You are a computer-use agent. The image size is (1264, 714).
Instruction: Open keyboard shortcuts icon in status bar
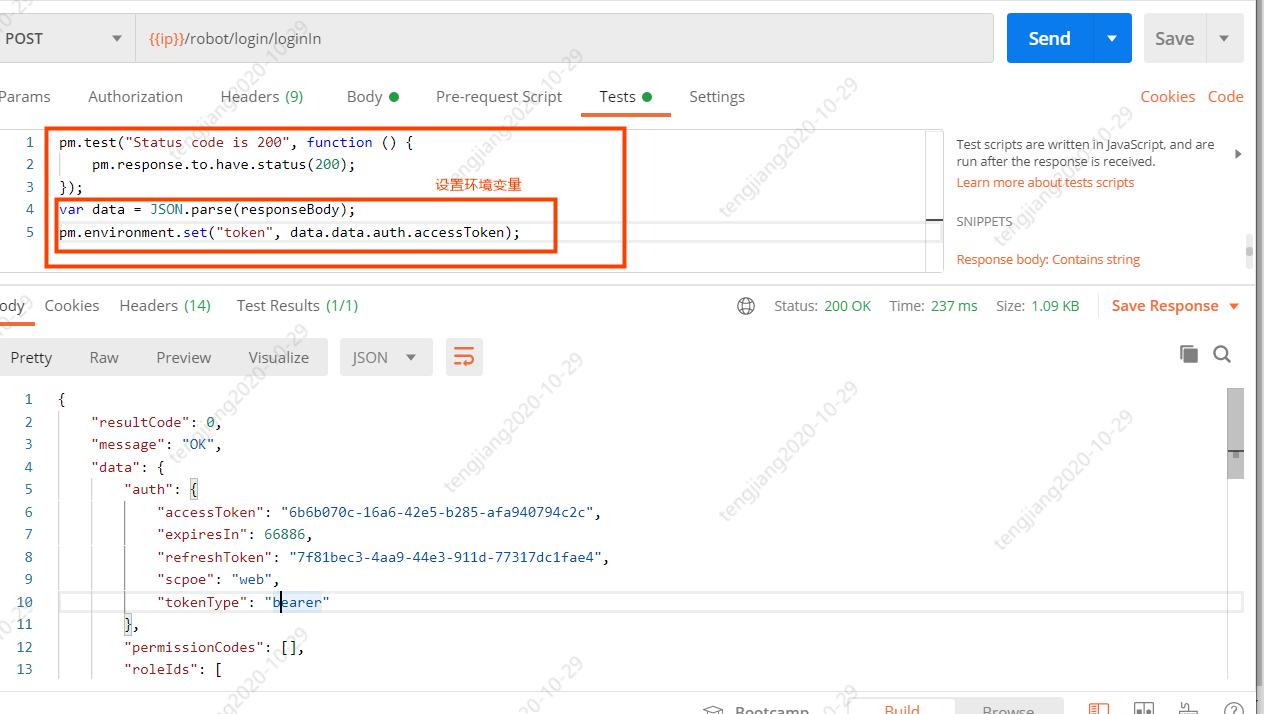pos(1189,709)
